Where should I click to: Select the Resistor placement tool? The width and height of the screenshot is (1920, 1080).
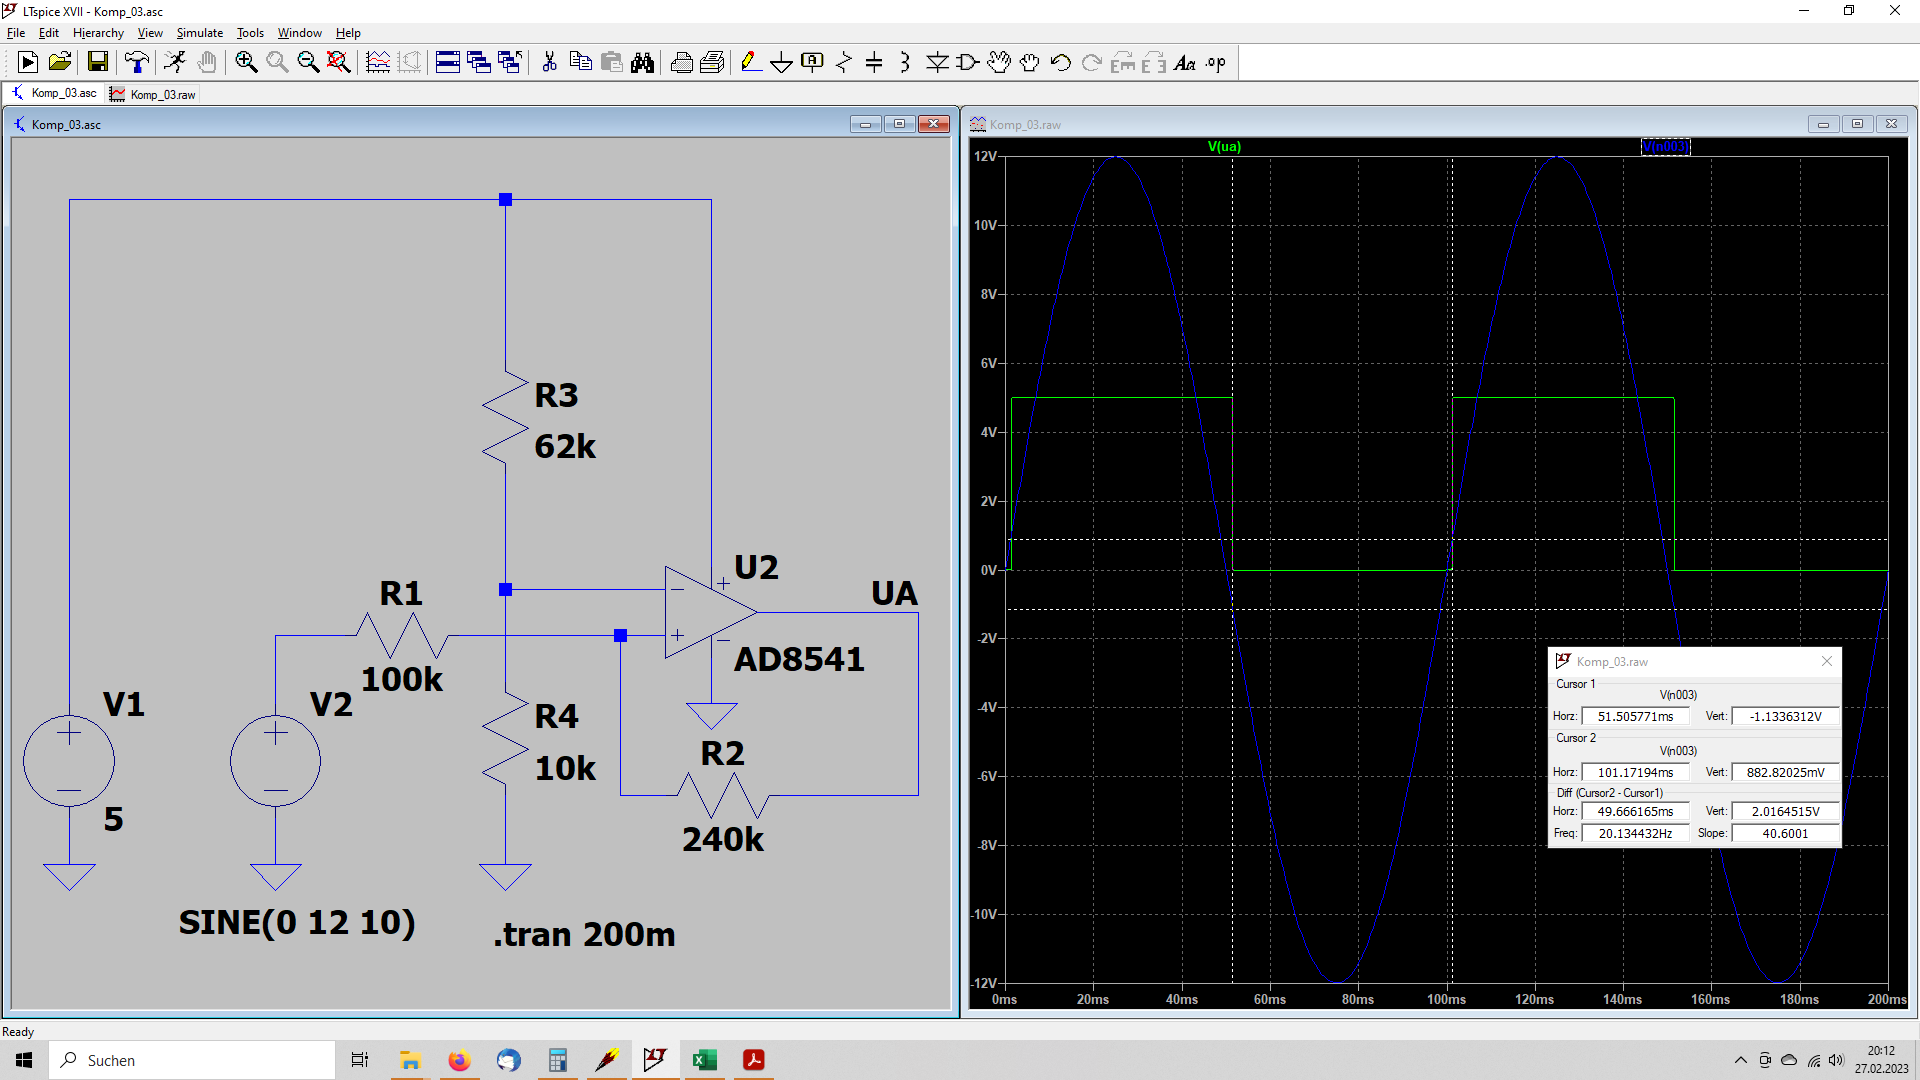pyautogui.click(x=844, y=63)
